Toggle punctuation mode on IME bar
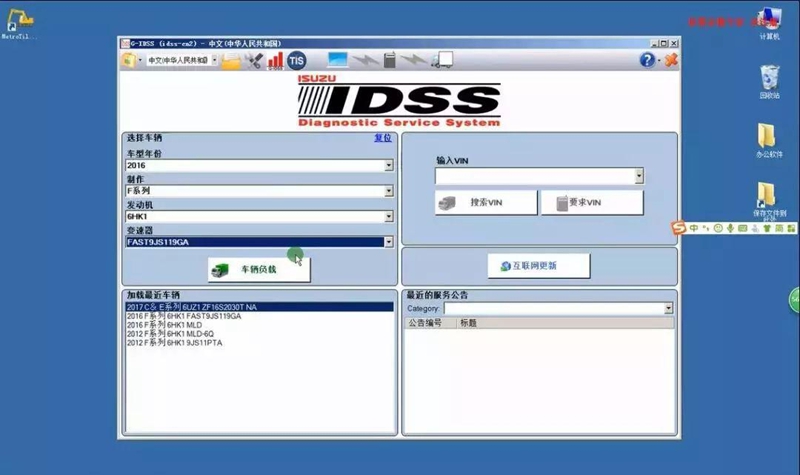The image size is (800, 475). (706, 228)
